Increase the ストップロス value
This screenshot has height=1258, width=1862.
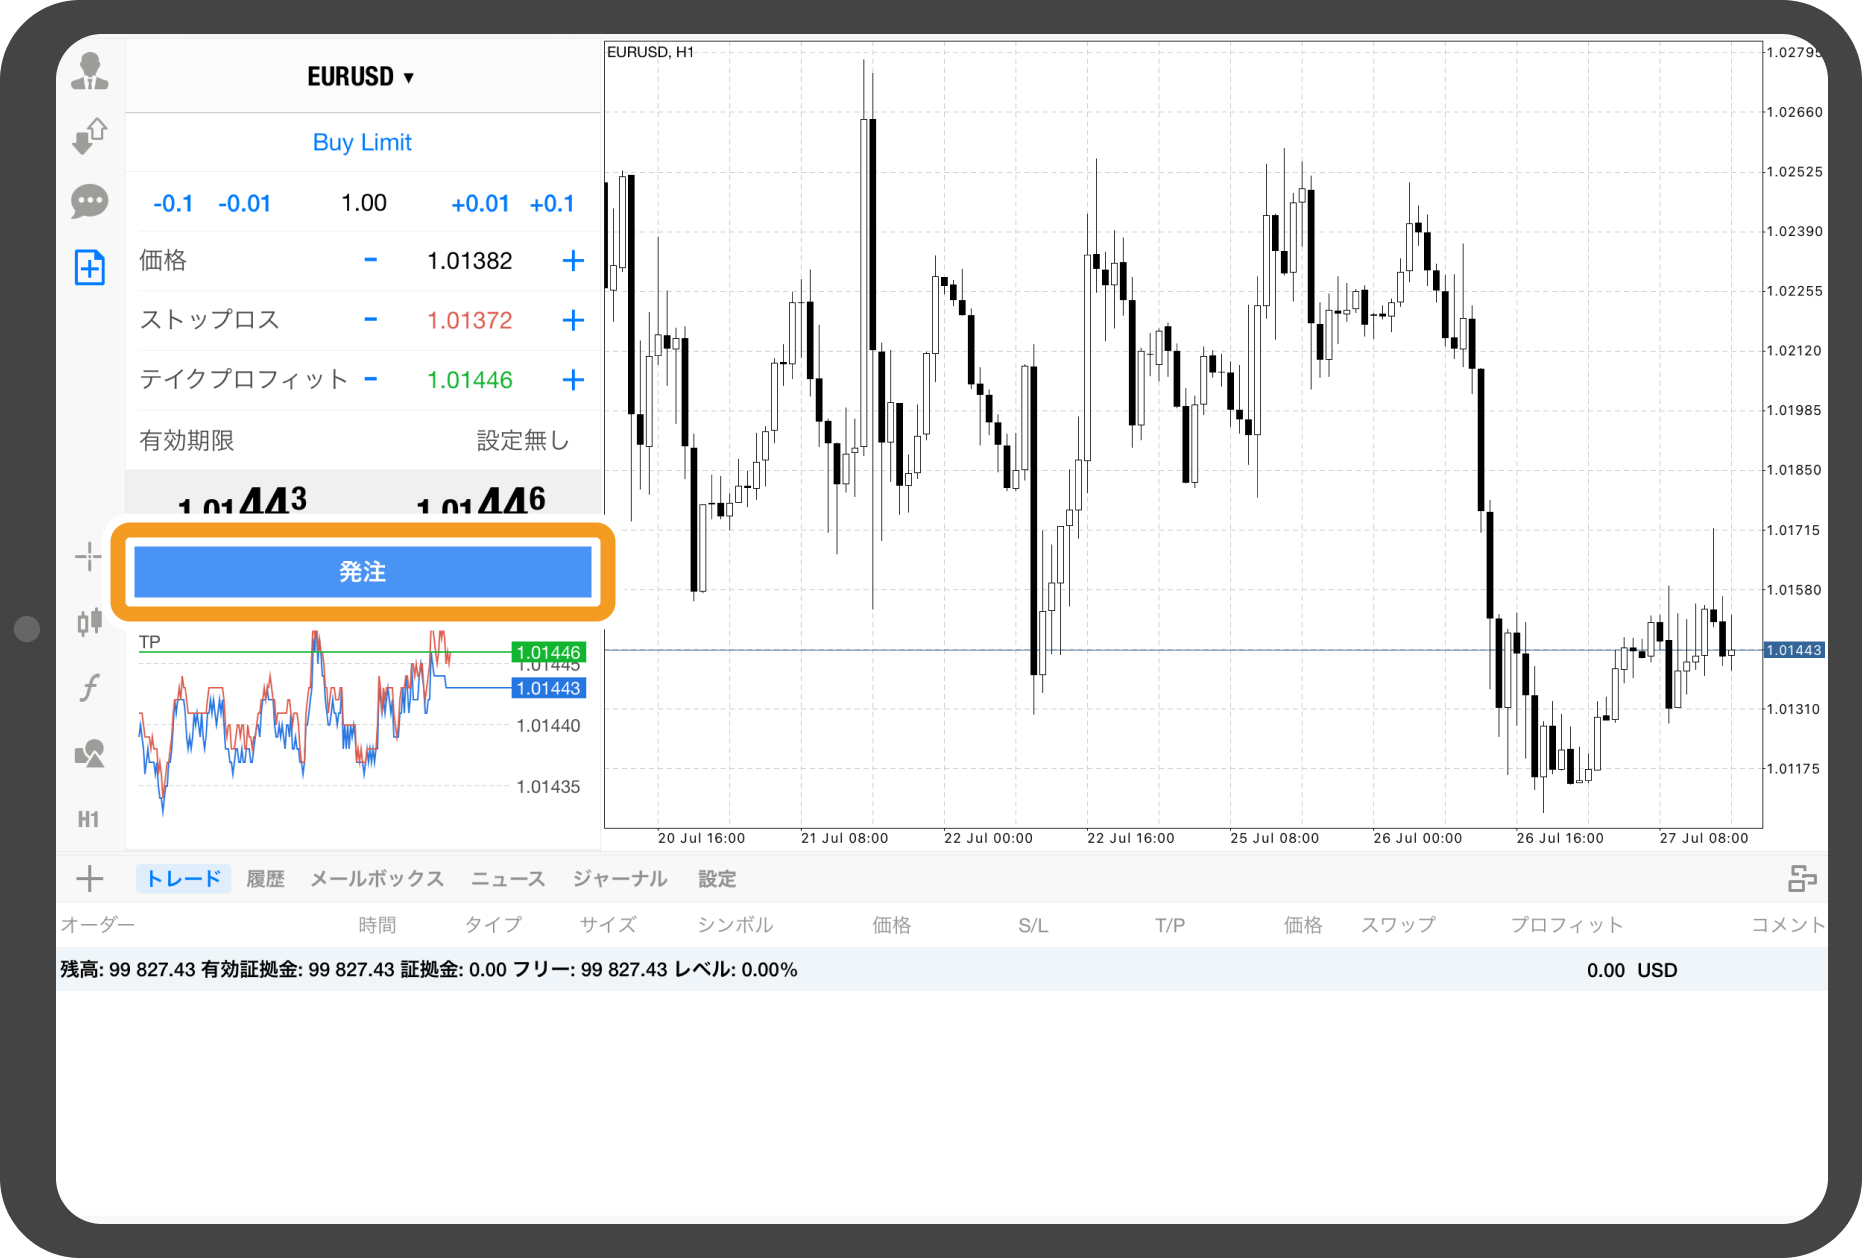pyautogui.click(x=573, y=321)
